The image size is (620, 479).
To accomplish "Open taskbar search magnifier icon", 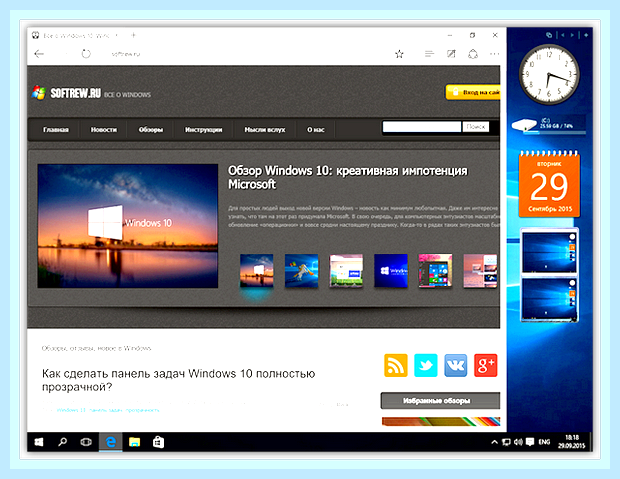I will coord(62,442).
